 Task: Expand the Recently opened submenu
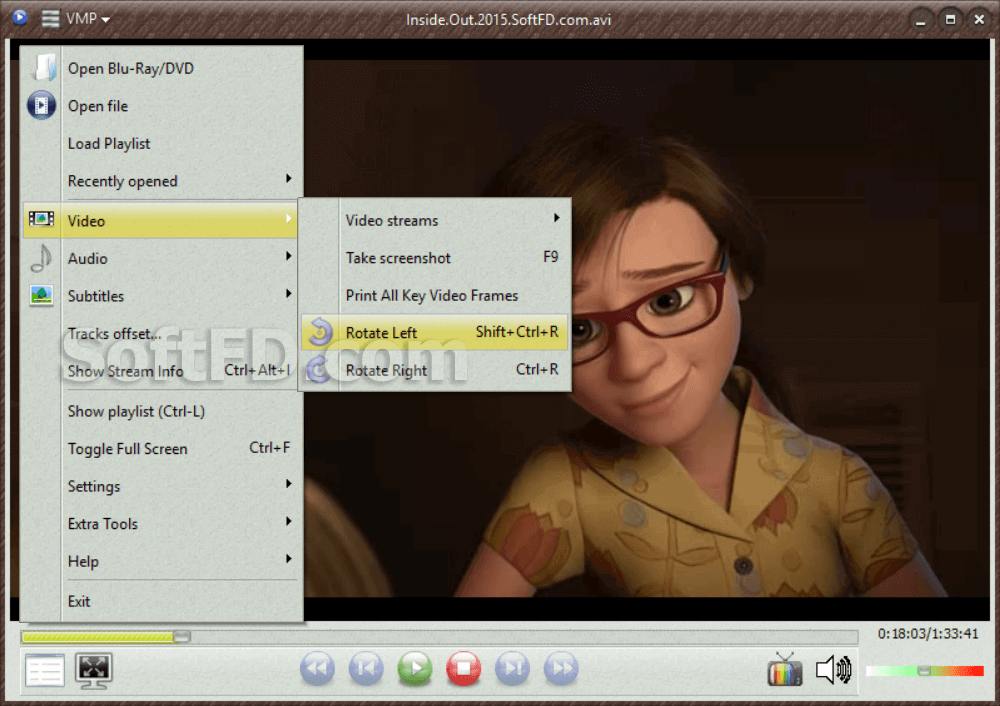click(288, 179)
